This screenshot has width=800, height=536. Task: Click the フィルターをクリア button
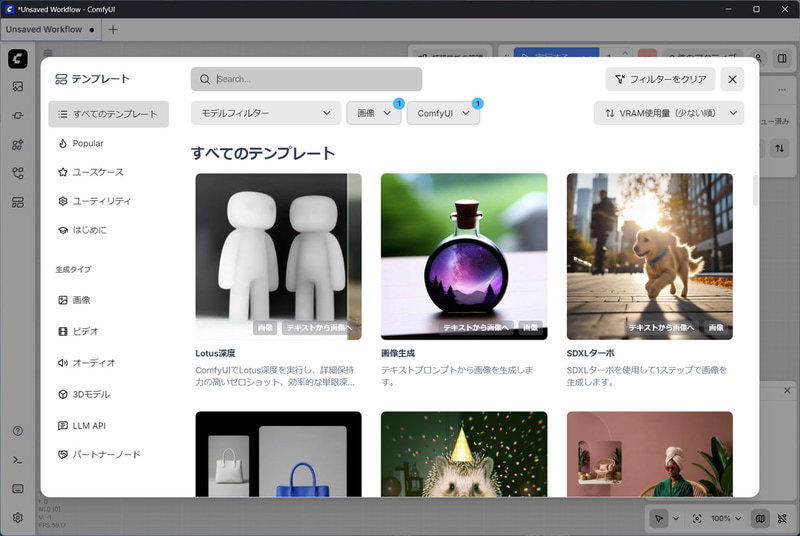(661, 79)
